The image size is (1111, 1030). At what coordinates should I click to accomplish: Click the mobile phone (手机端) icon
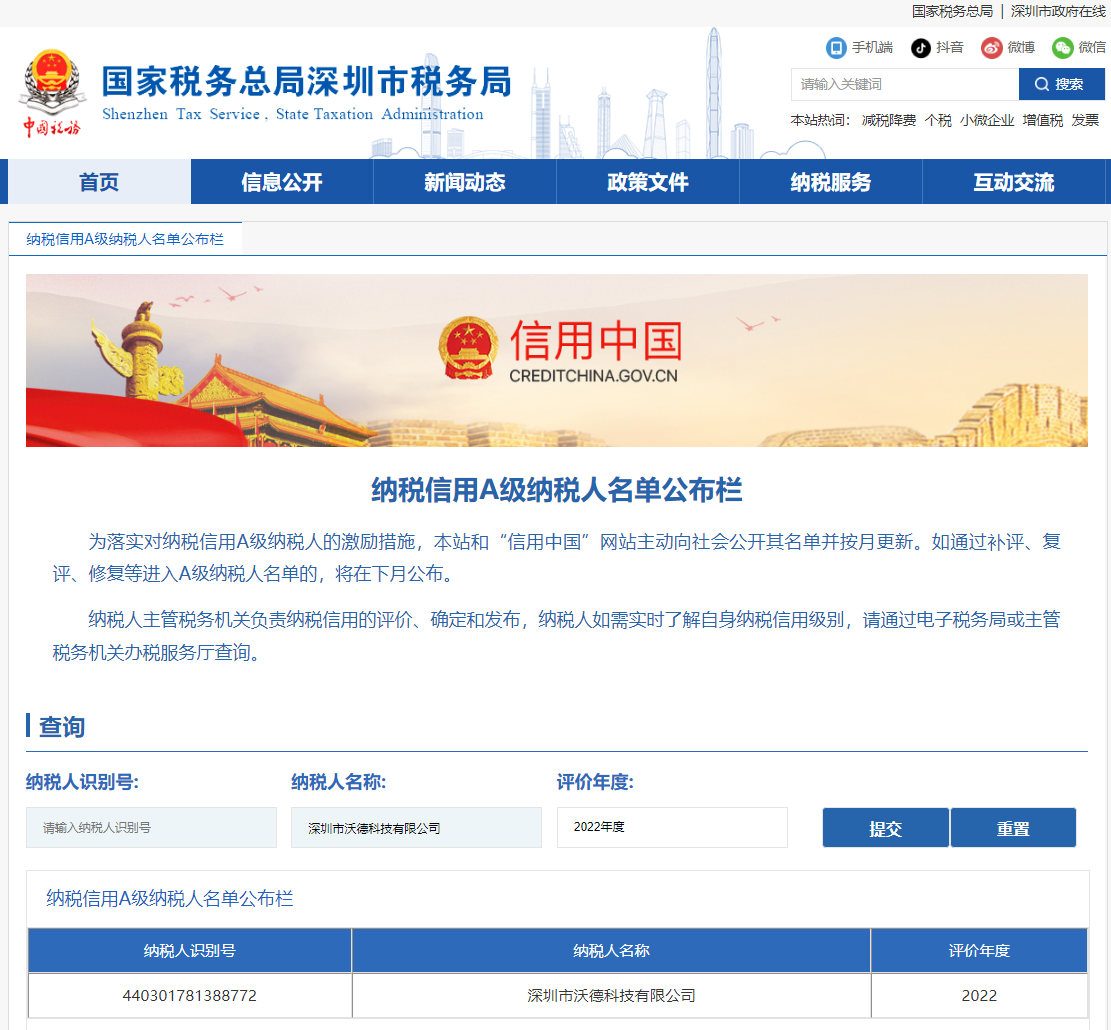[x=836, y=47]
